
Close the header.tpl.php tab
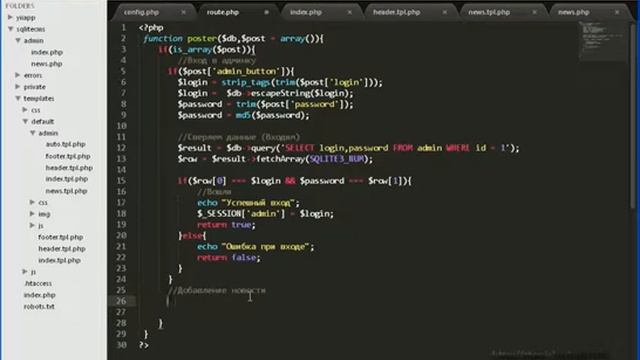click(445, 12)
